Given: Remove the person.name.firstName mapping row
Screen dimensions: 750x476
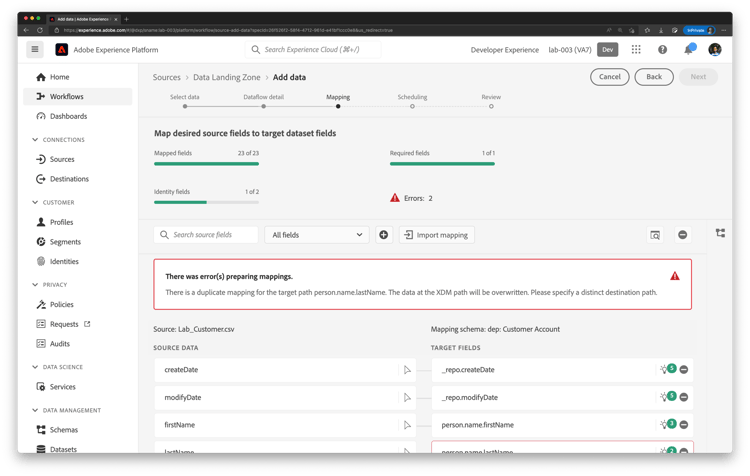Looking at the screenshot, I should coord(684,425).
